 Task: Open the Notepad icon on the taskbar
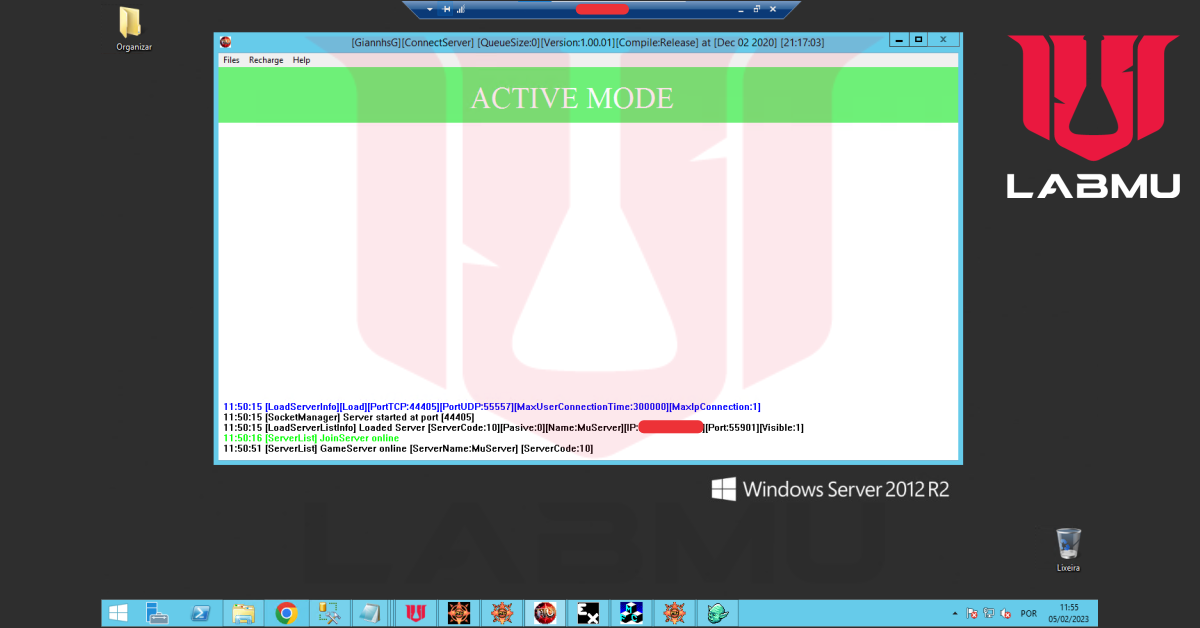(370, 613)
